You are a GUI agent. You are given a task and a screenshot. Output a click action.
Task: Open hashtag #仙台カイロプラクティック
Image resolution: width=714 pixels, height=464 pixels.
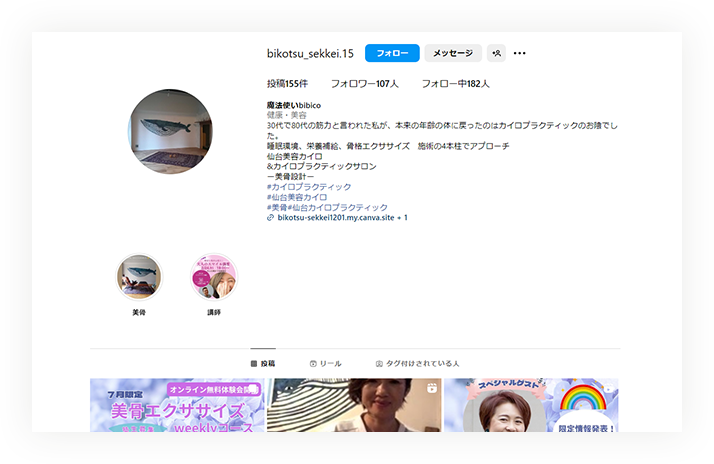click(337, 208)
